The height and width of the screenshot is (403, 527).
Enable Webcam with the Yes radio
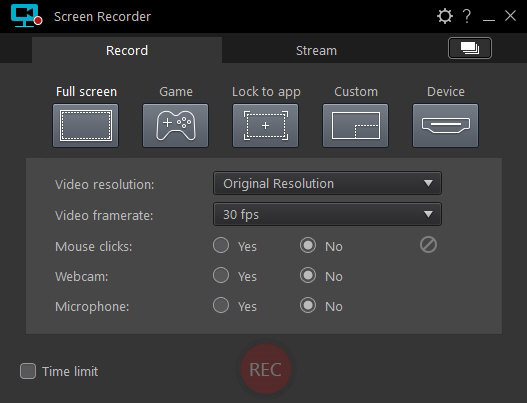click(221, 275)
